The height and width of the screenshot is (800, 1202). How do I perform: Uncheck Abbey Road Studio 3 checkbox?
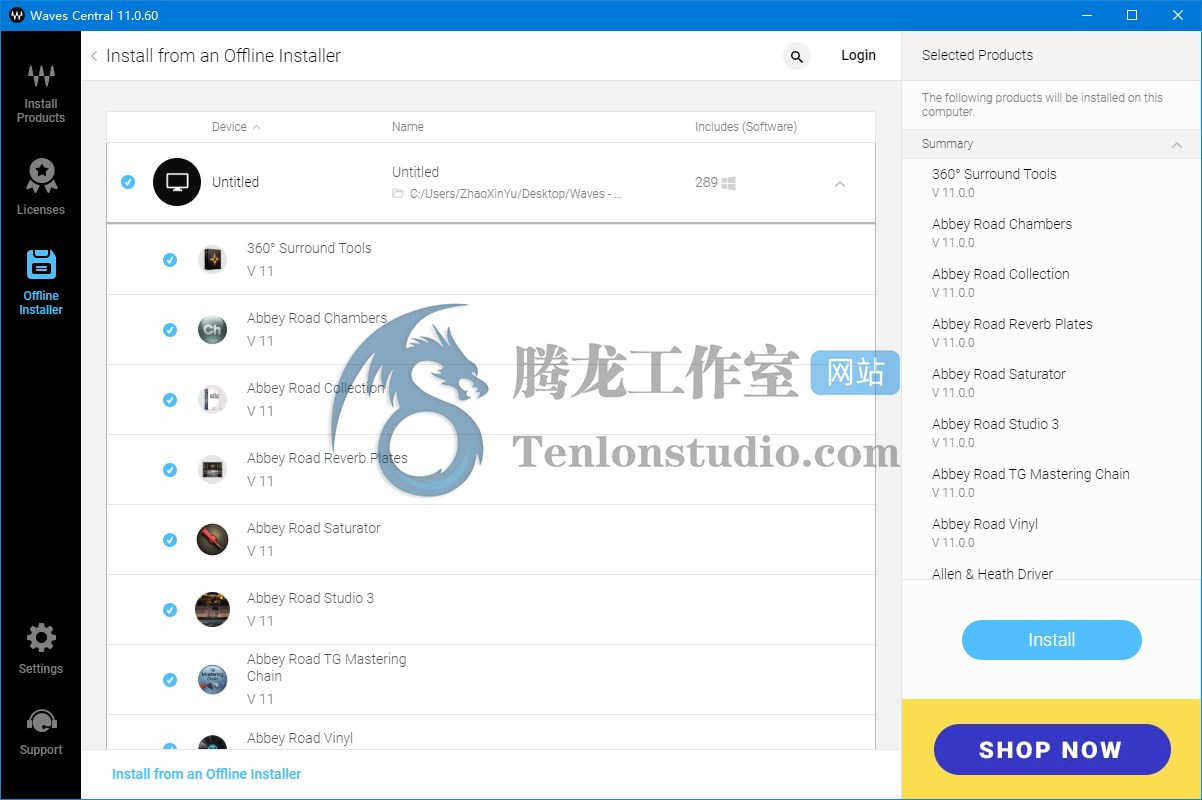coord(170,610)
